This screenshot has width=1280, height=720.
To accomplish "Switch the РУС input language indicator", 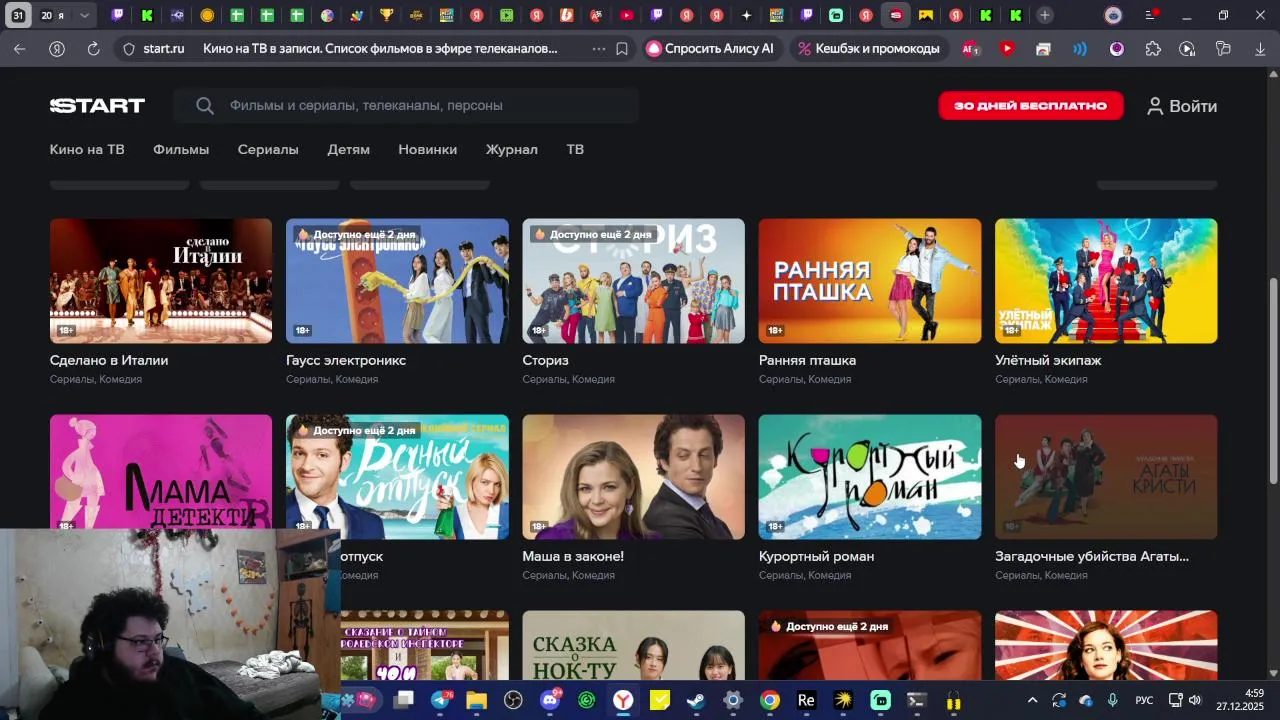I will [1144, 700].
